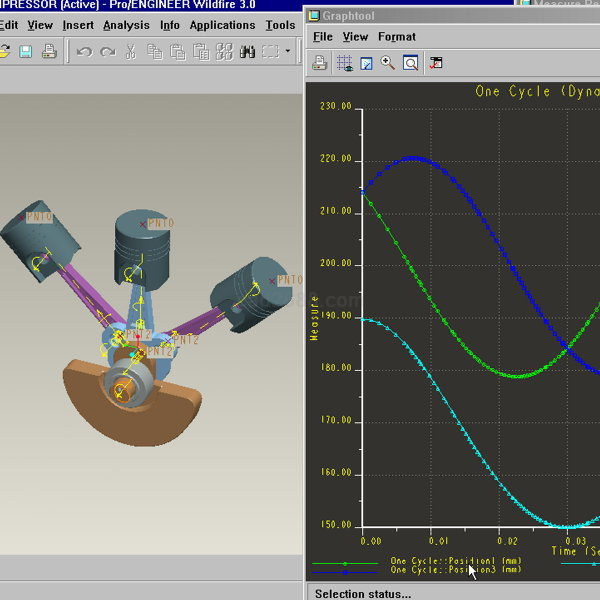Open the Analysis menu
Screen dimensions: 600x600
126,25
